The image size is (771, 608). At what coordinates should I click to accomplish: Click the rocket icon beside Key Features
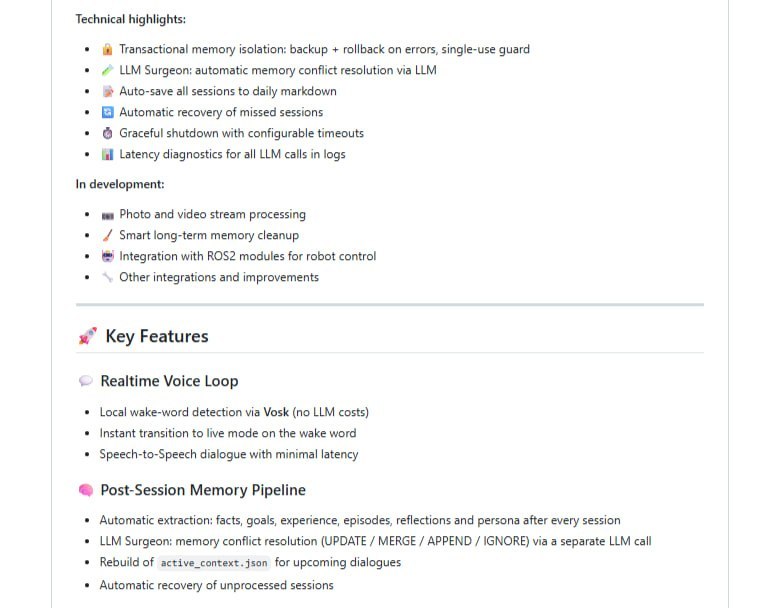pos(88,336)
